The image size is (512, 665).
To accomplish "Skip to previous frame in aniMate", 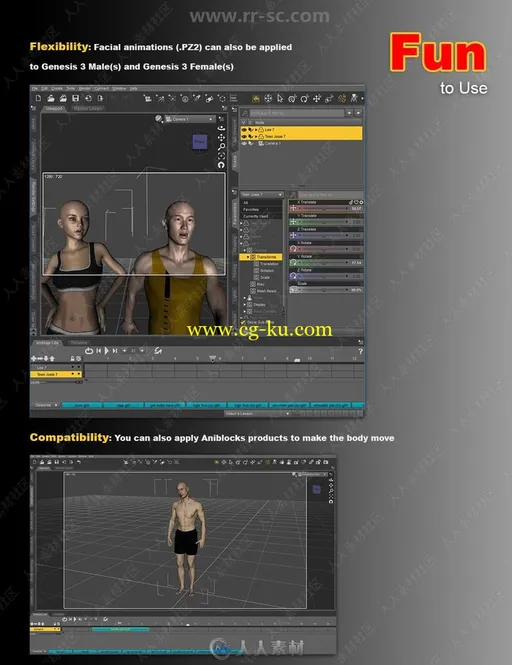I will click(98, 351).
